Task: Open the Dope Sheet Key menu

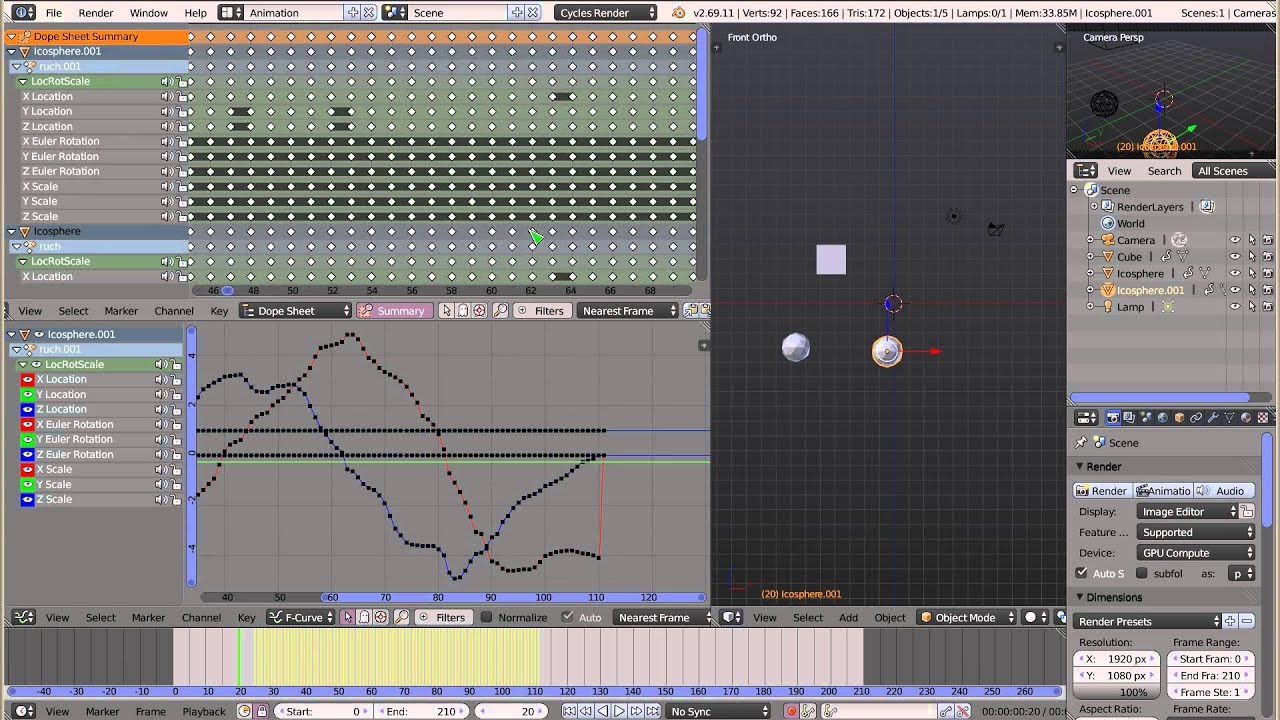Action: pyautogui.click(x=219, y=311)
